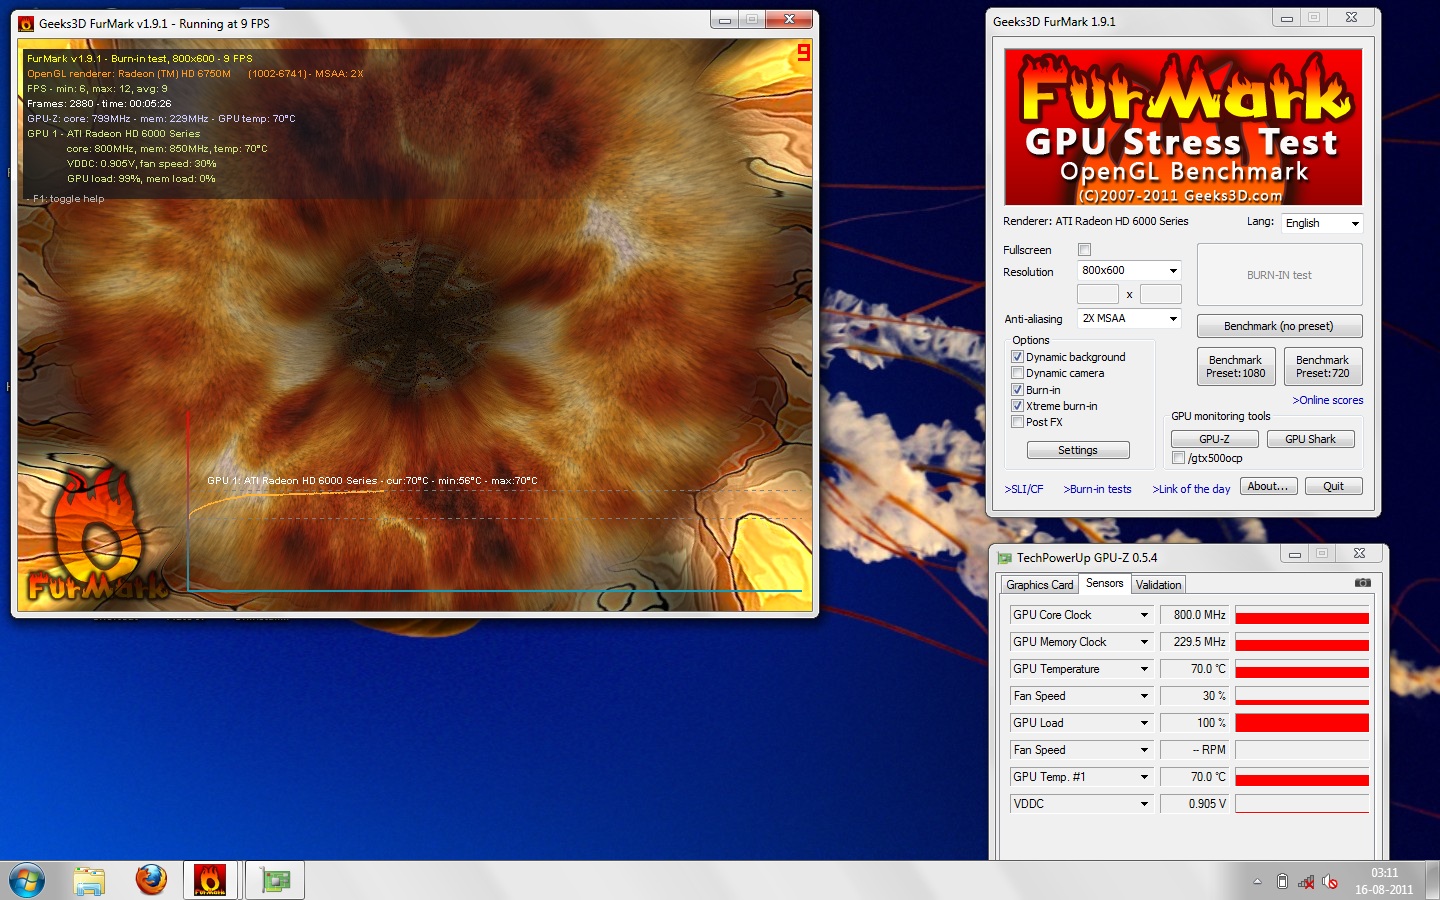Enable the Post FX option
The height and width of the screenshot is (900, 1440).
1017,422
